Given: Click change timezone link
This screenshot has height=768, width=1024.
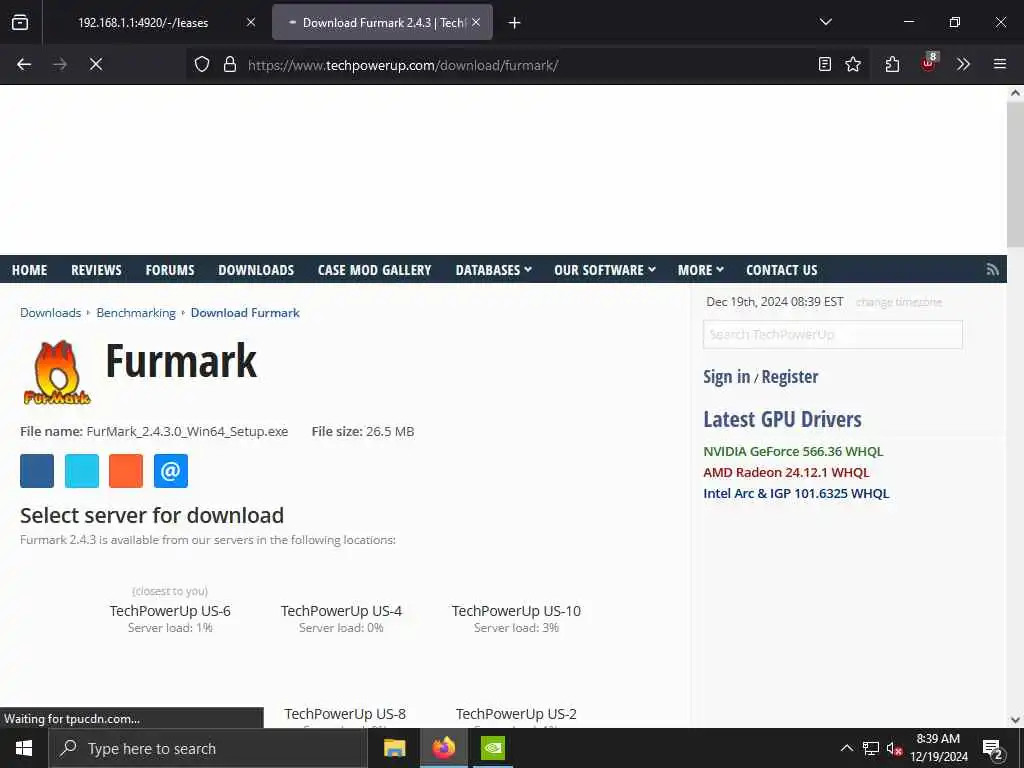Looking at the screenshot, I should coord(899,302).
